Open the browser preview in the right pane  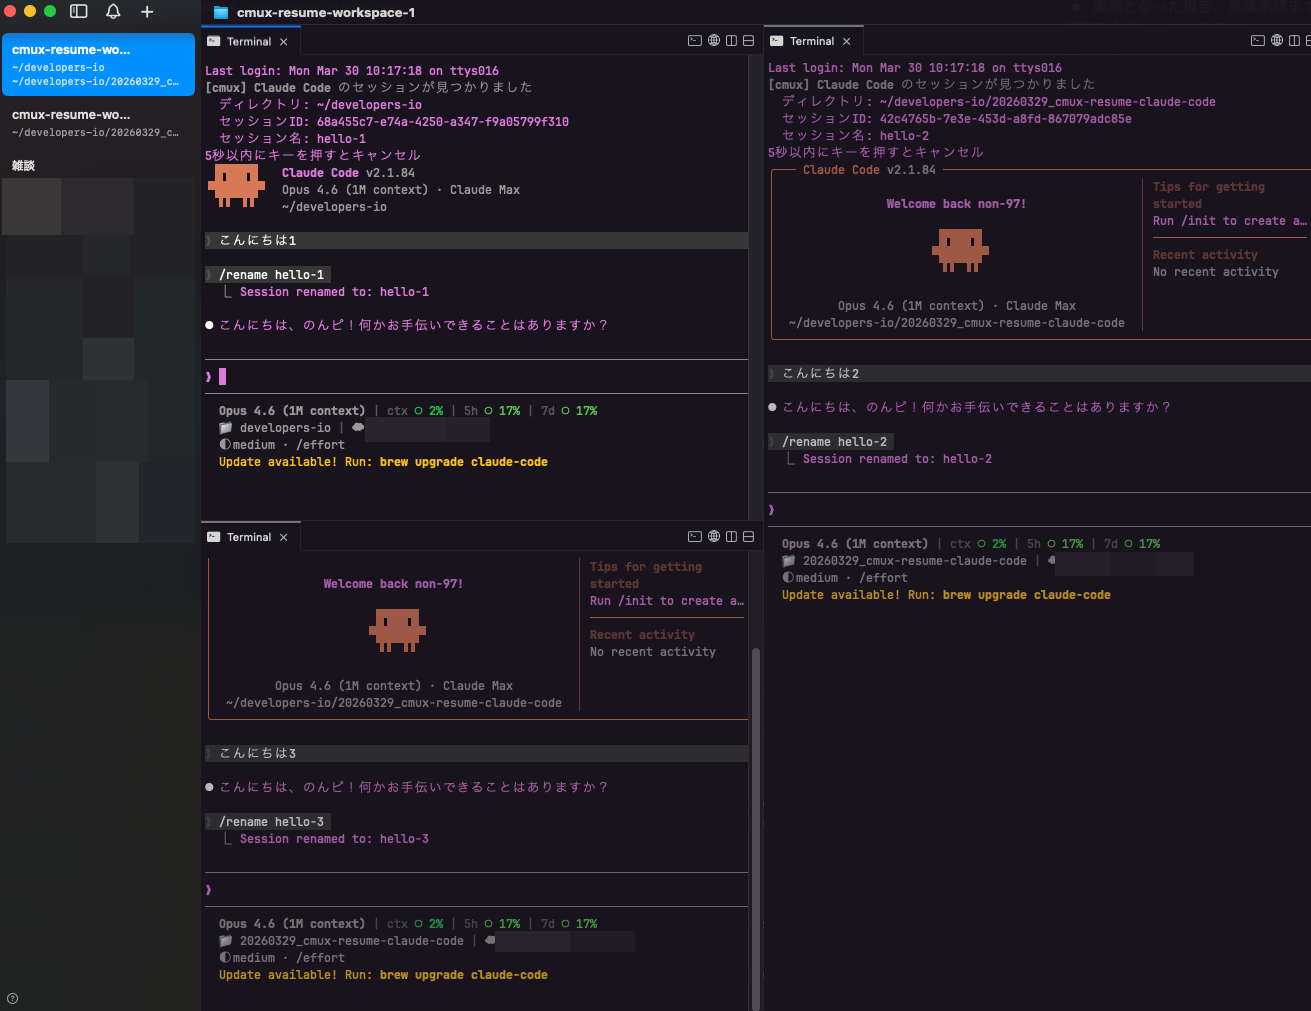1277,40
